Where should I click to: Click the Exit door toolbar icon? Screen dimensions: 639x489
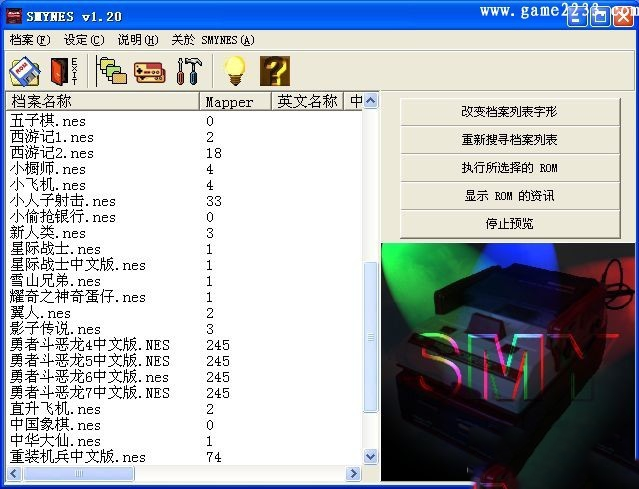(x=64, y=72)
